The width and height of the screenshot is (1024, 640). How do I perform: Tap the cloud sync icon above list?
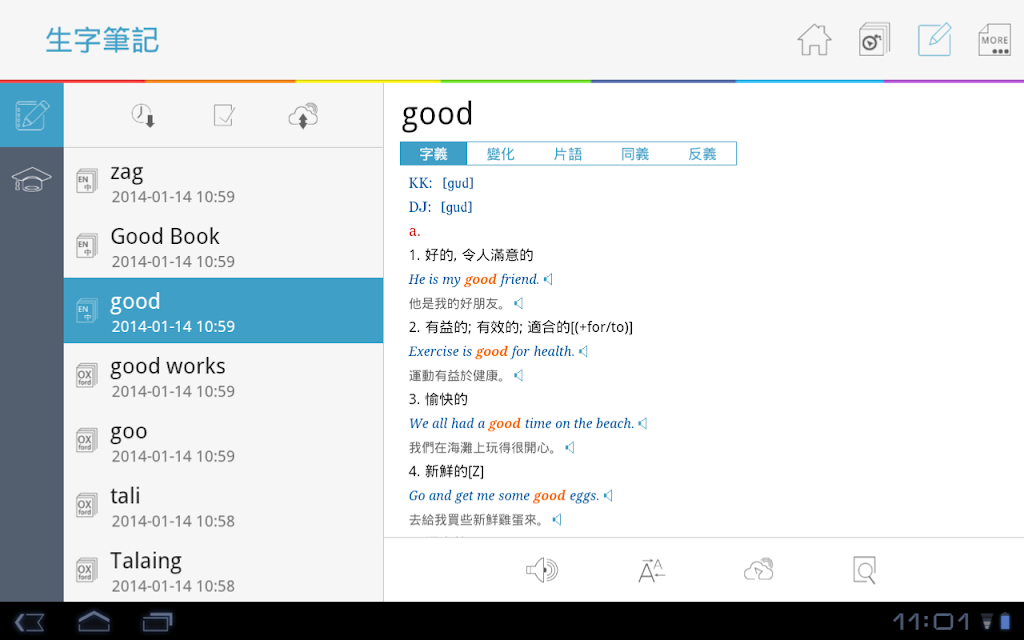[303, 116]
